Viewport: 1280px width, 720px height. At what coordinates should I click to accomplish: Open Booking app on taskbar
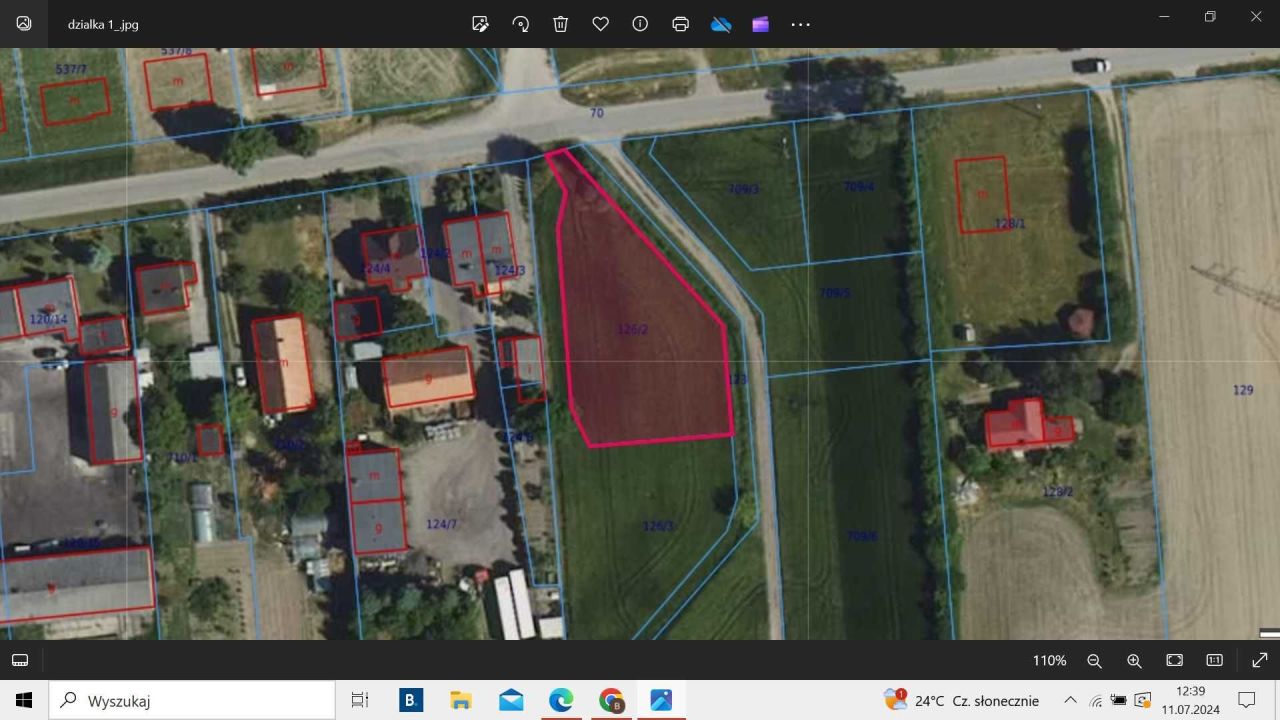[x=411, y=700]
